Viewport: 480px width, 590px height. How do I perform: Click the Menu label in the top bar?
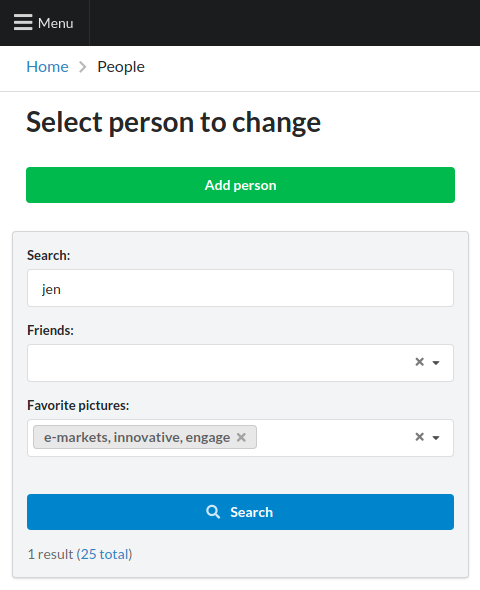pyautogui.click(x=56, y=23)
